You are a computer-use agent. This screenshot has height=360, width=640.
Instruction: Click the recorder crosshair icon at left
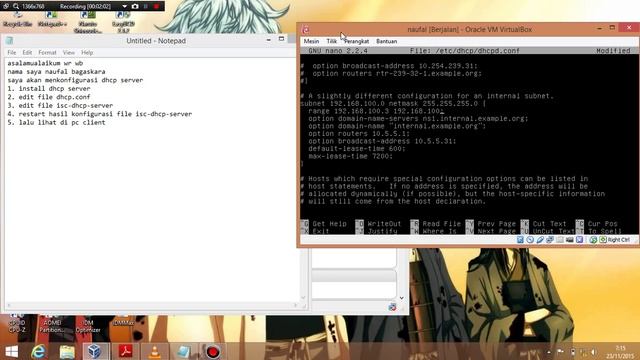(6, 6)
